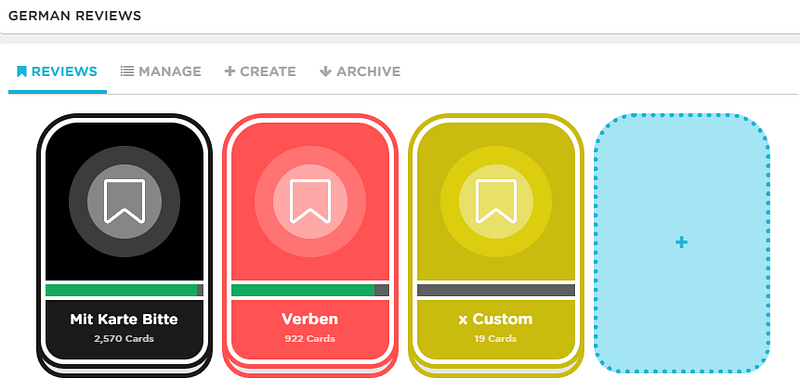Viewport: 800px width, 391px height.
Task: Click the 922 Cards count label
Action: coord(310,338)
